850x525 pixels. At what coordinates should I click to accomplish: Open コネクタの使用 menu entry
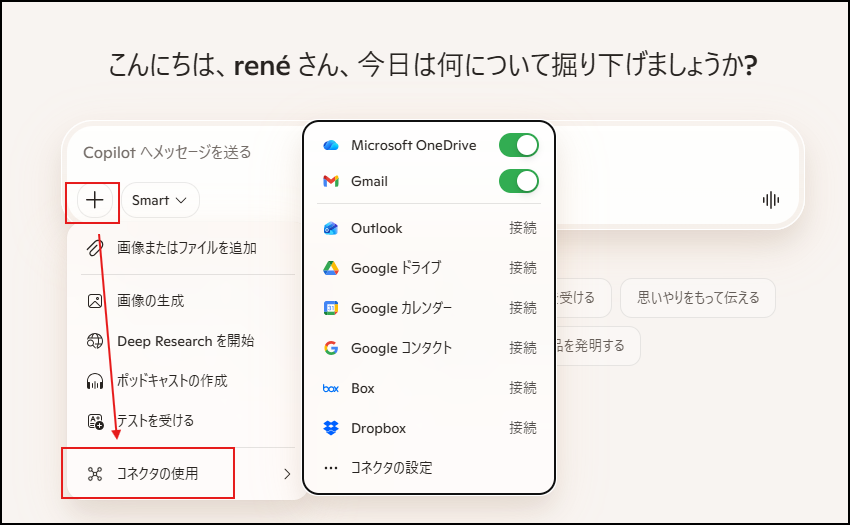tap(187, 473)
